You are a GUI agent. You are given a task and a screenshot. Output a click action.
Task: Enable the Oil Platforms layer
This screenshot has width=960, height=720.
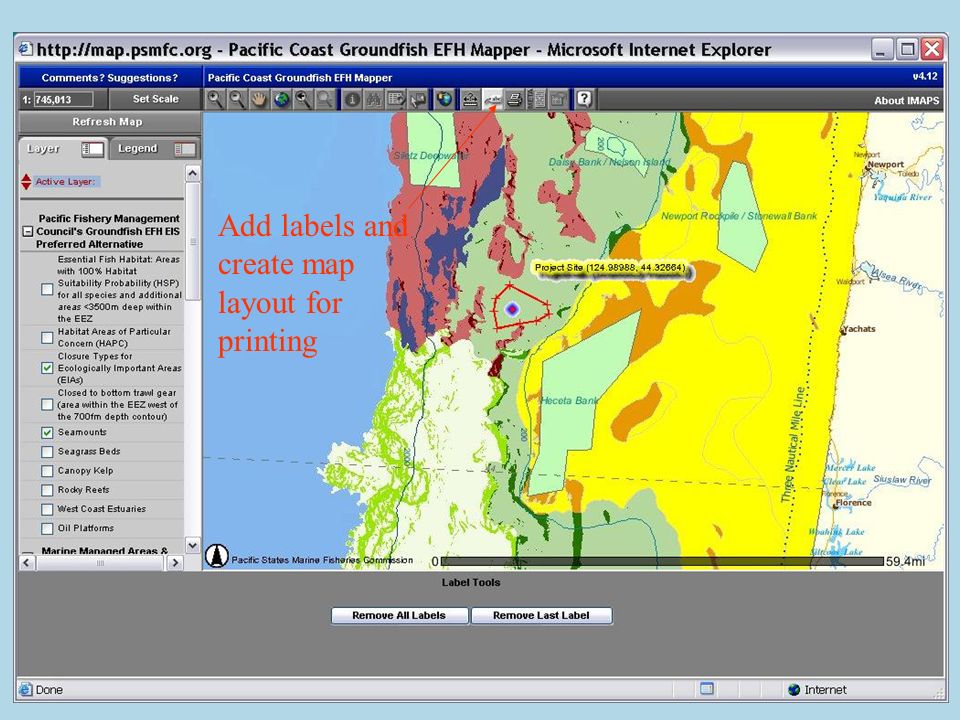(47, 528)
